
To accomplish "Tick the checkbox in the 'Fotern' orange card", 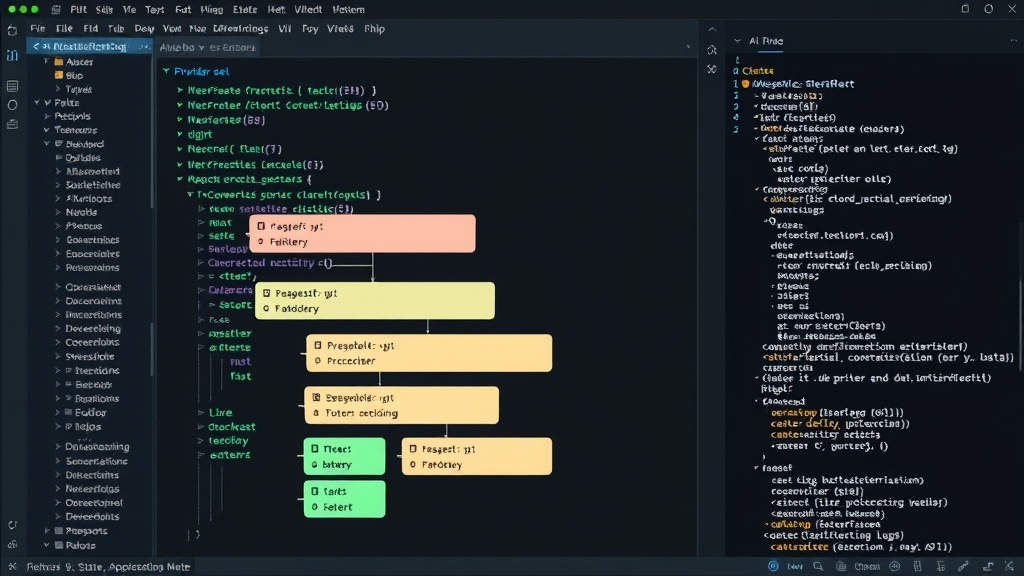I will pos(317,397).
